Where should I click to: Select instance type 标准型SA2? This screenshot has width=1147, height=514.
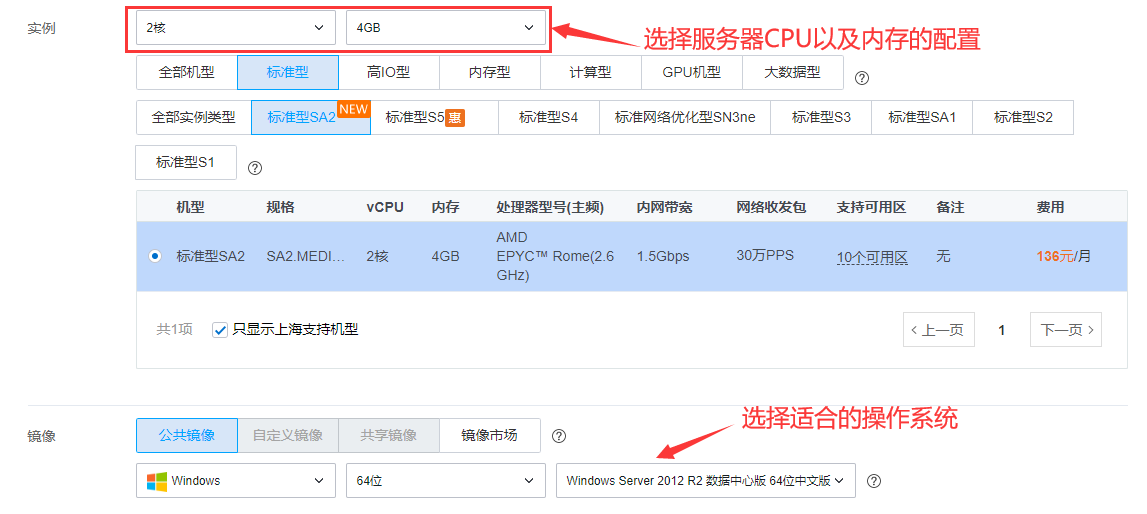(x=310, y=117)
